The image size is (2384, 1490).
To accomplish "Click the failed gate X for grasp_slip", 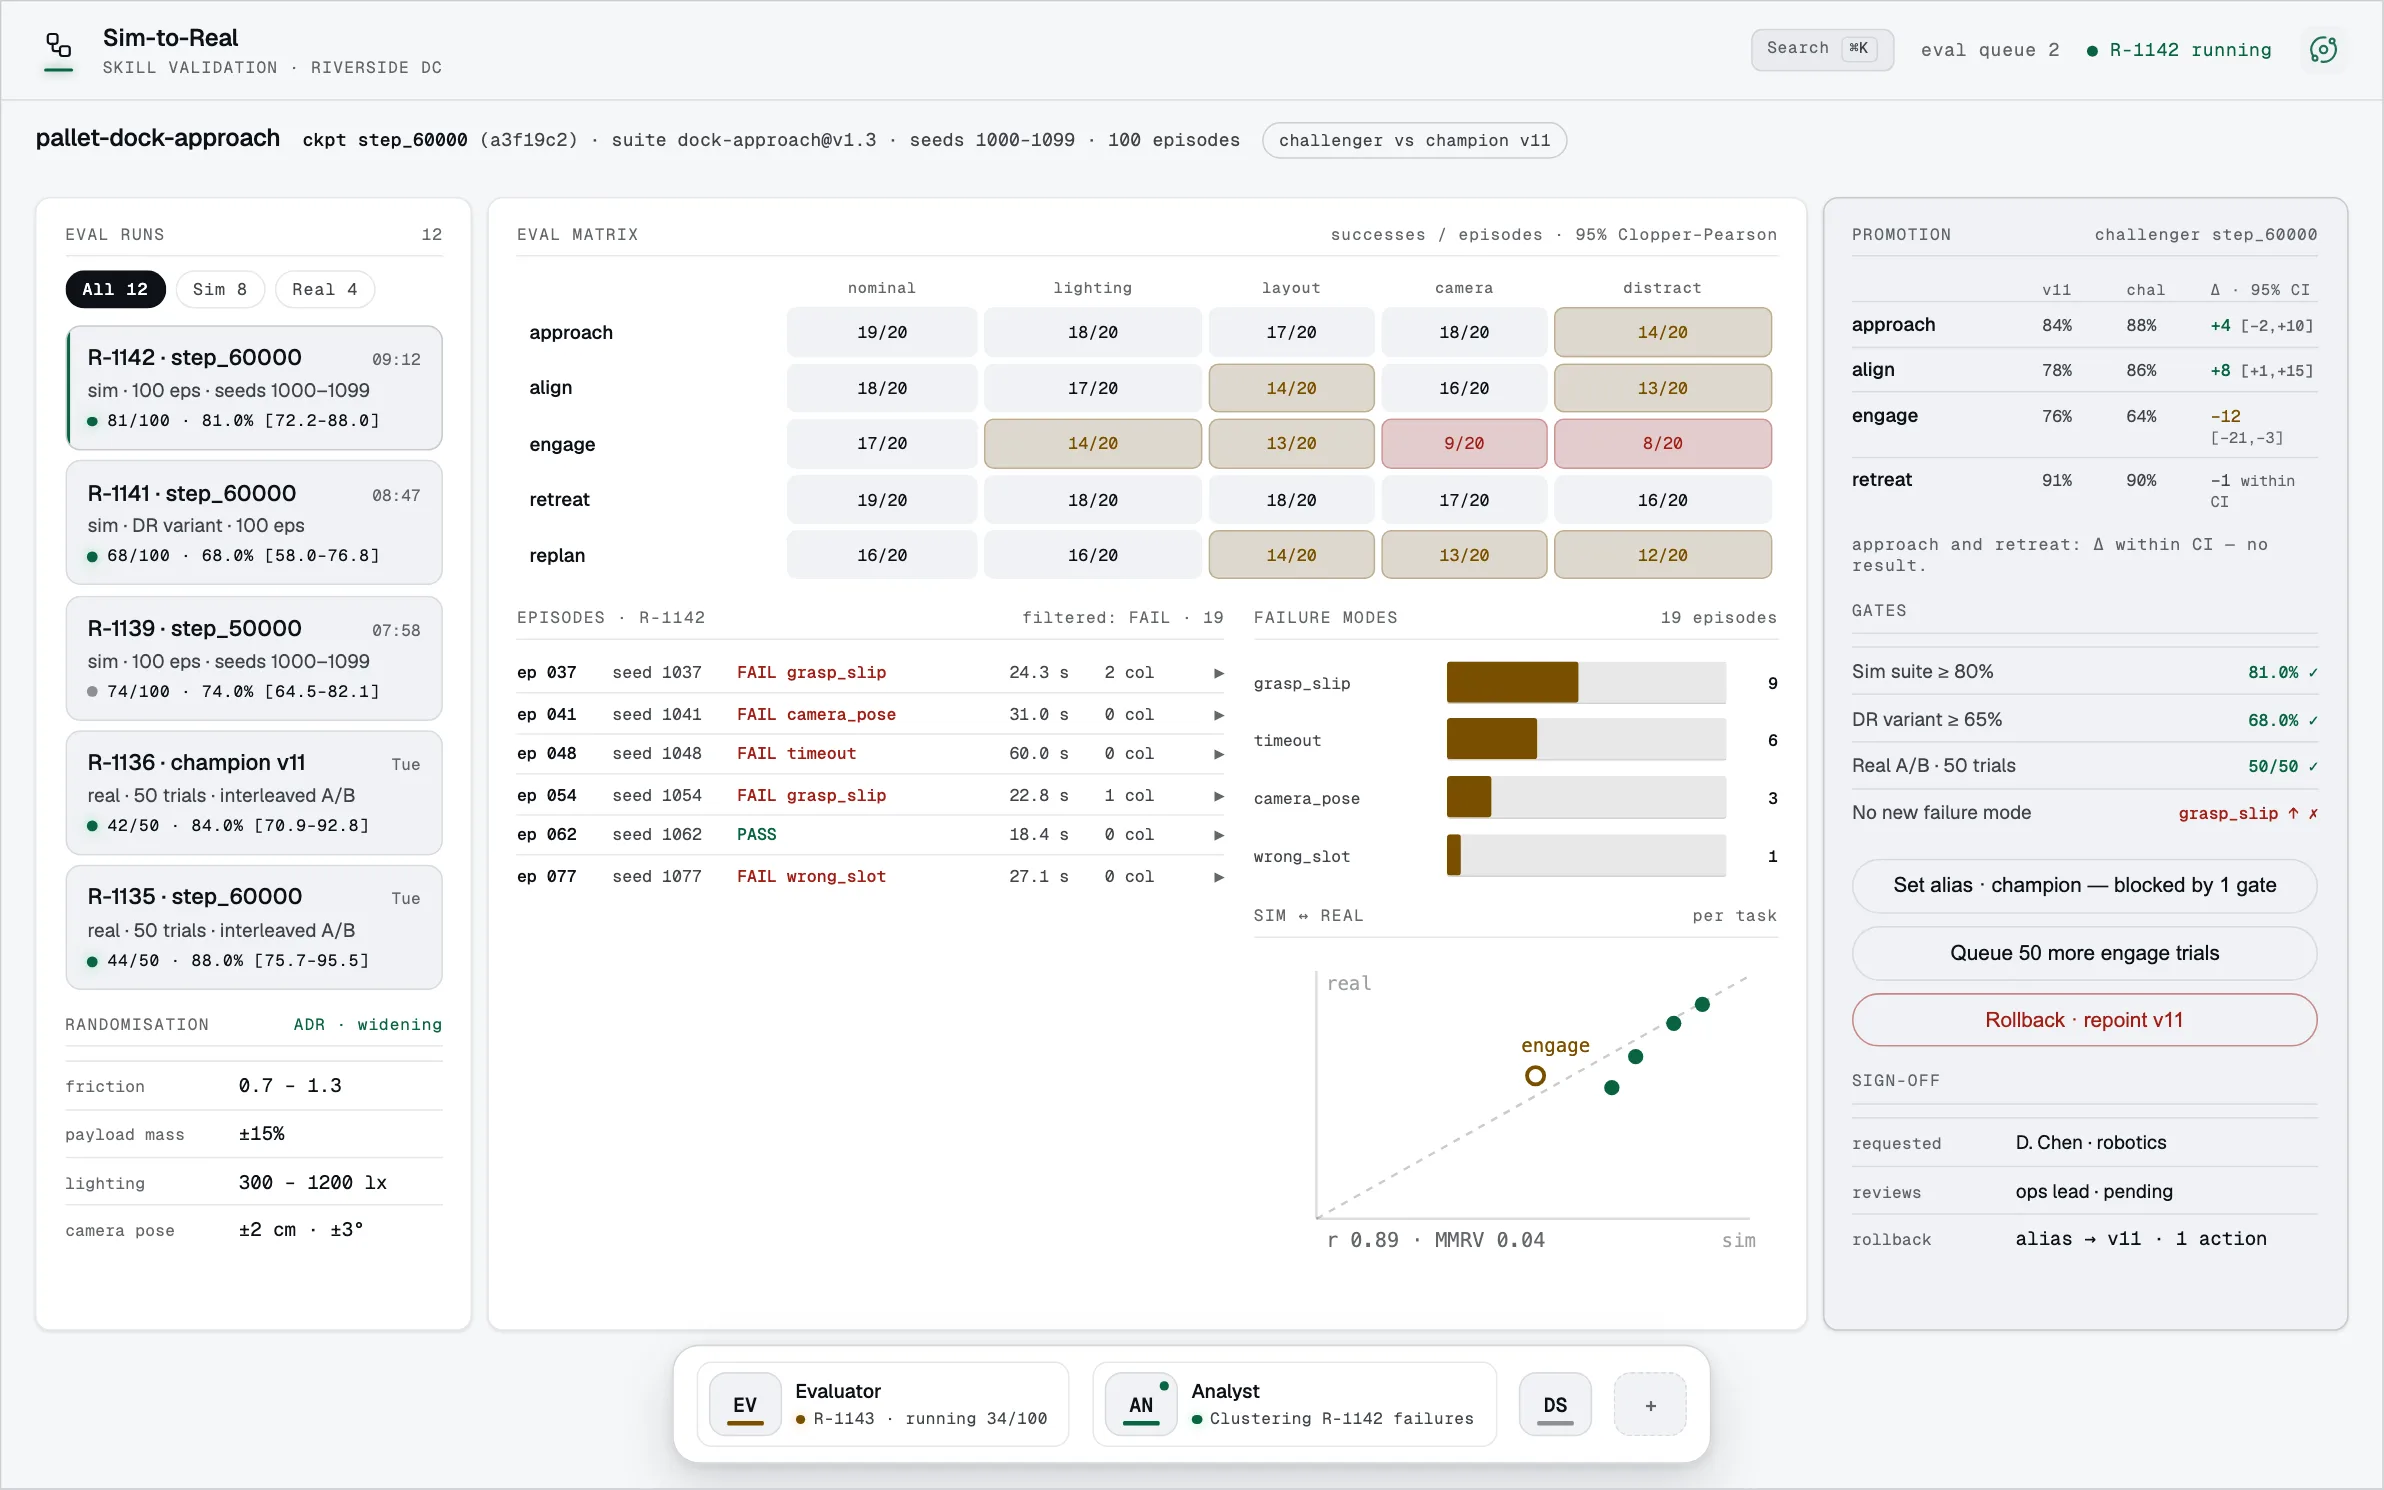I will pos(2313,813).
